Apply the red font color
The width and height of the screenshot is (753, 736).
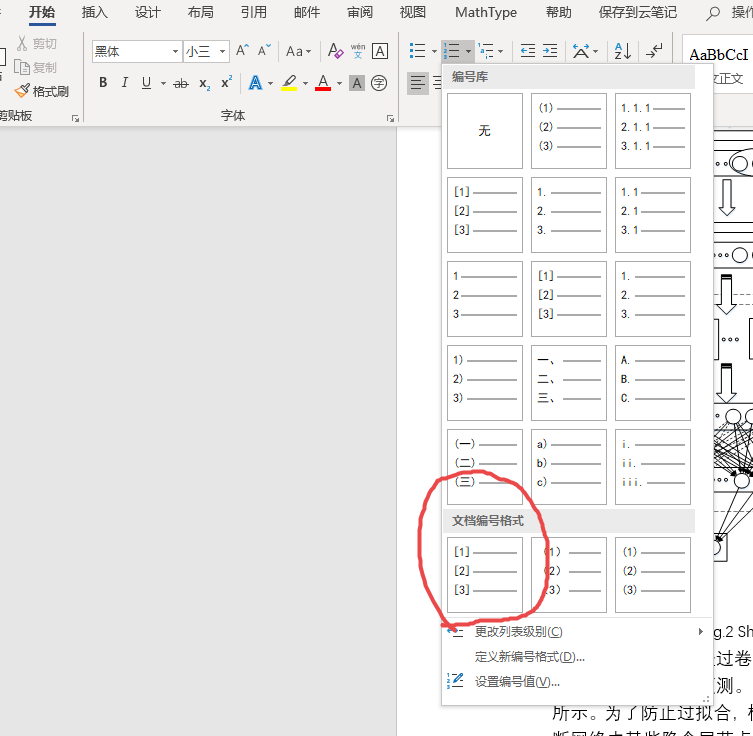323,83
